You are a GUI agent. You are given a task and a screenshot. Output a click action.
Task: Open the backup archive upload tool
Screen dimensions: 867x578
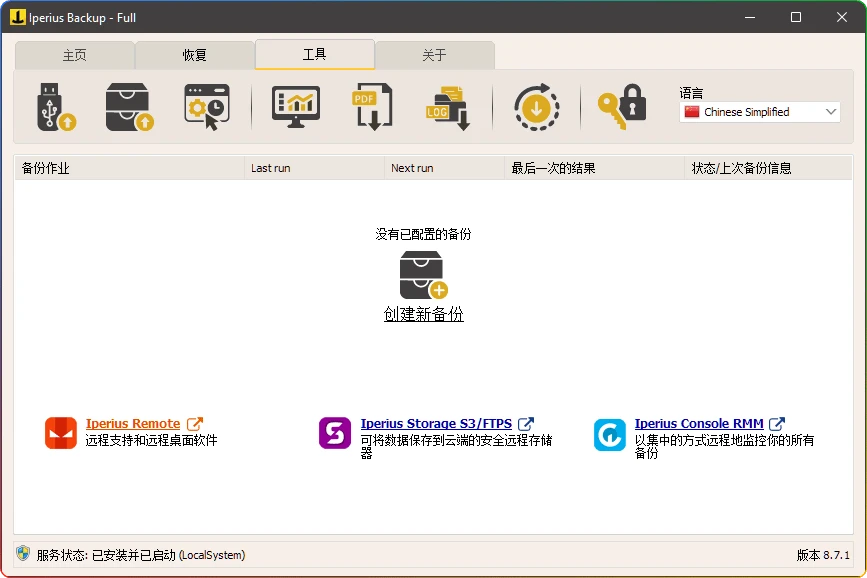pos(128,108)
